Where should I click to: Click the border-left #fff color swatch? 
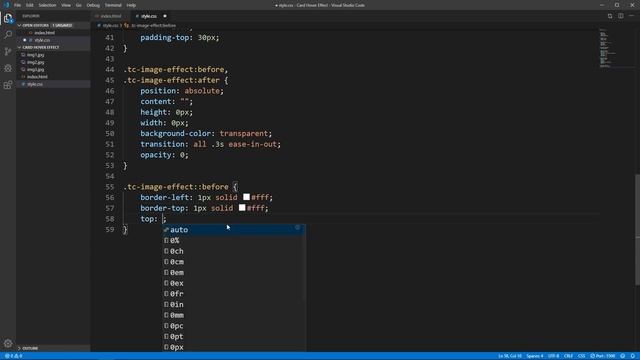pos(246,197)
